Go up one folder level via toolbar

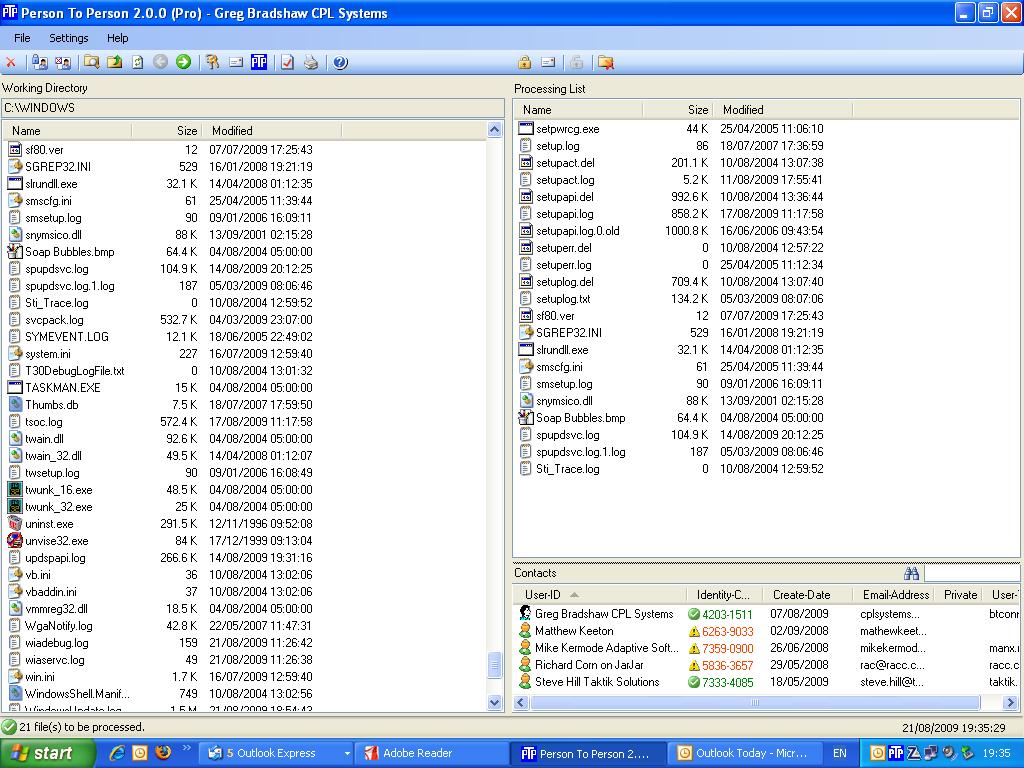tap(114, 62)
